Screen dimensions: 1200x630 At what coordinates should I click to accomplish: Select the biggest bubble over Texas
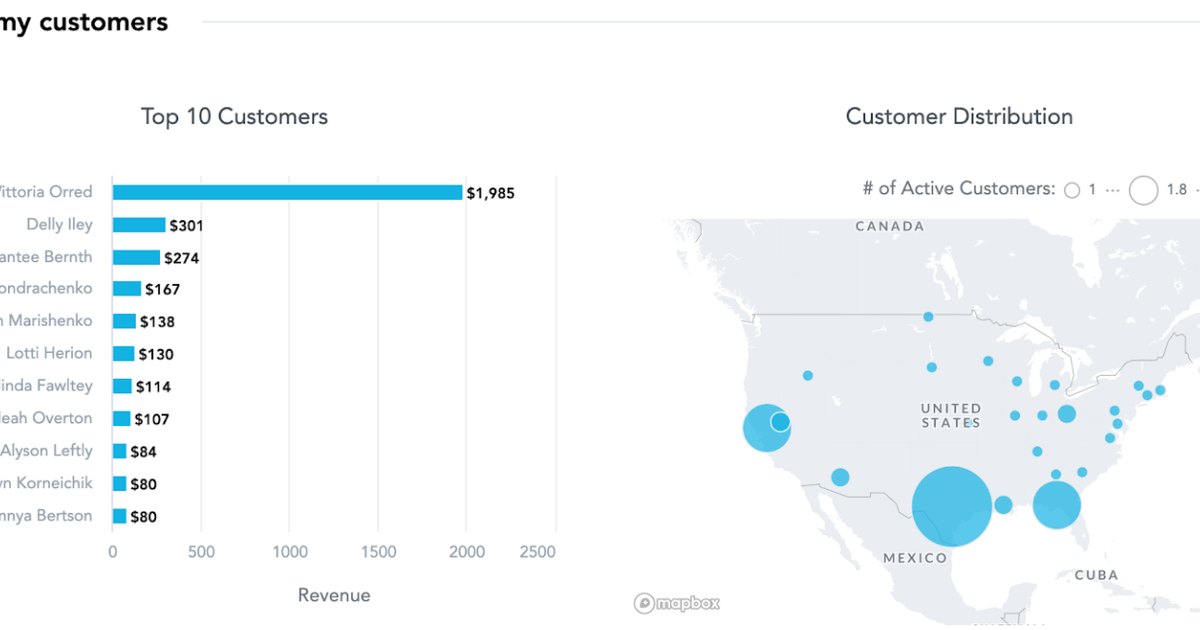(x=952, y=506)
